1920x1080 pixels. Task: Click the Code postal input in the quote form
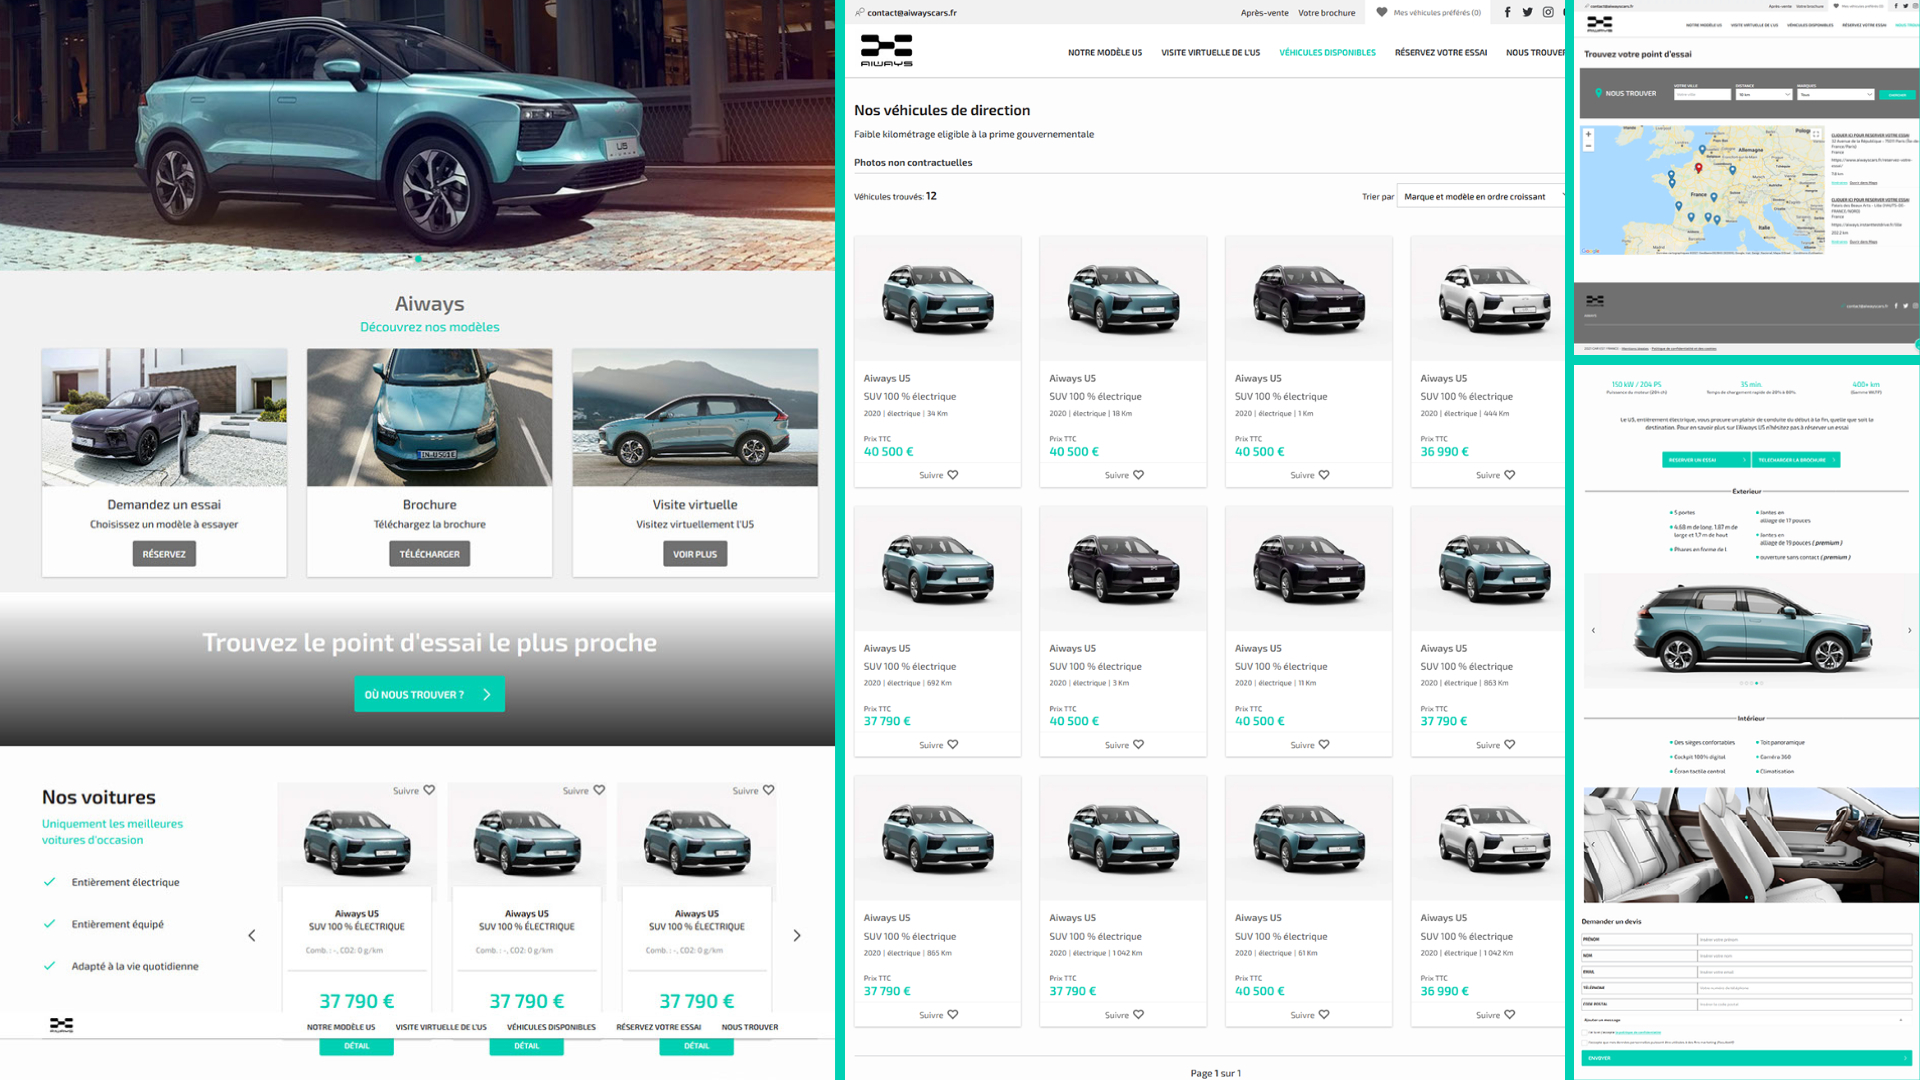click(1804, 1004)
